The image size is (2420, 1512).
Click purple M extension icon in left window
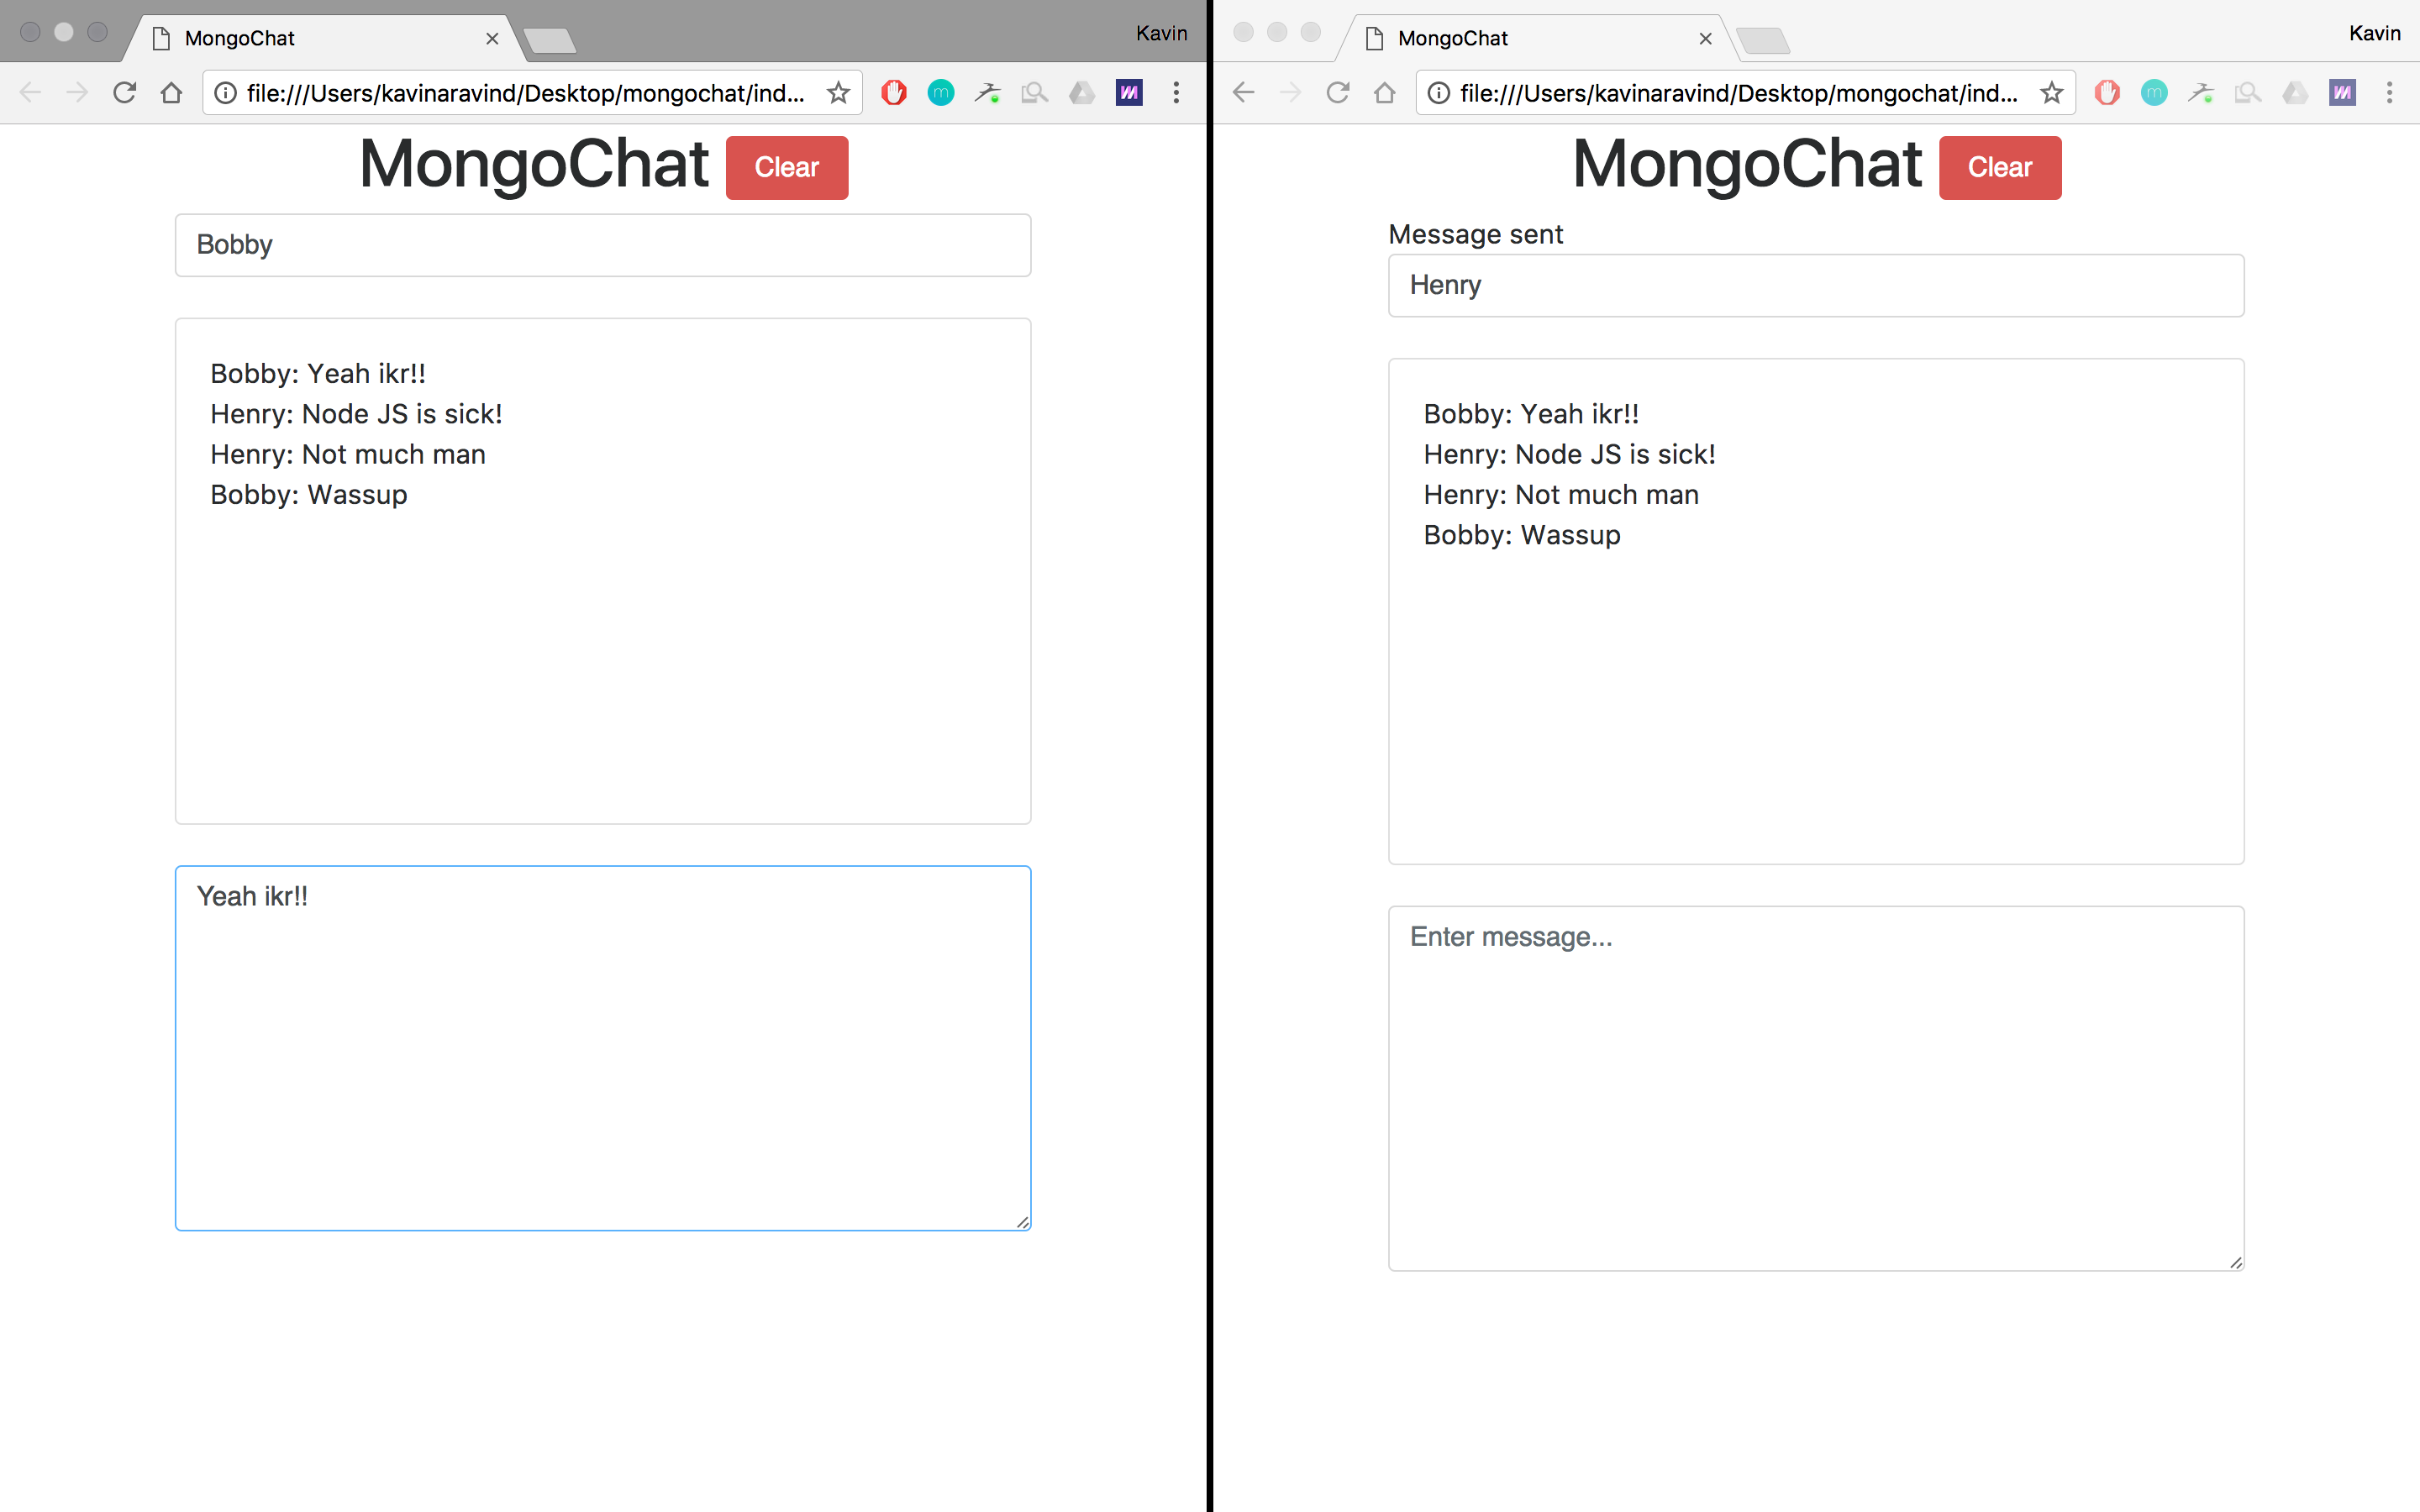coord(1129,93)
